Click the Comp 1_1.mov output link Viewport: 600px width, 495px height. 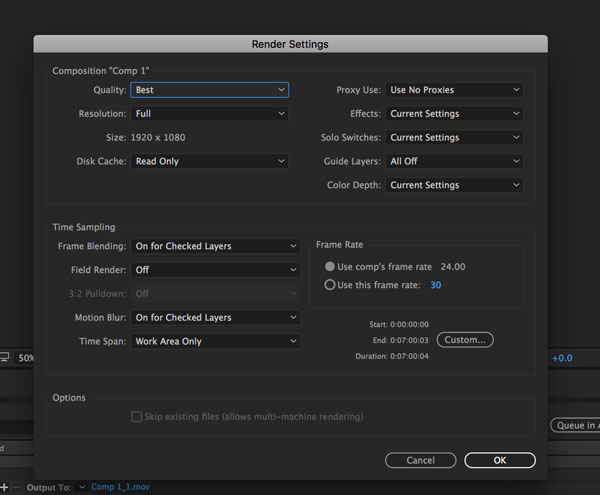[120, 487]
